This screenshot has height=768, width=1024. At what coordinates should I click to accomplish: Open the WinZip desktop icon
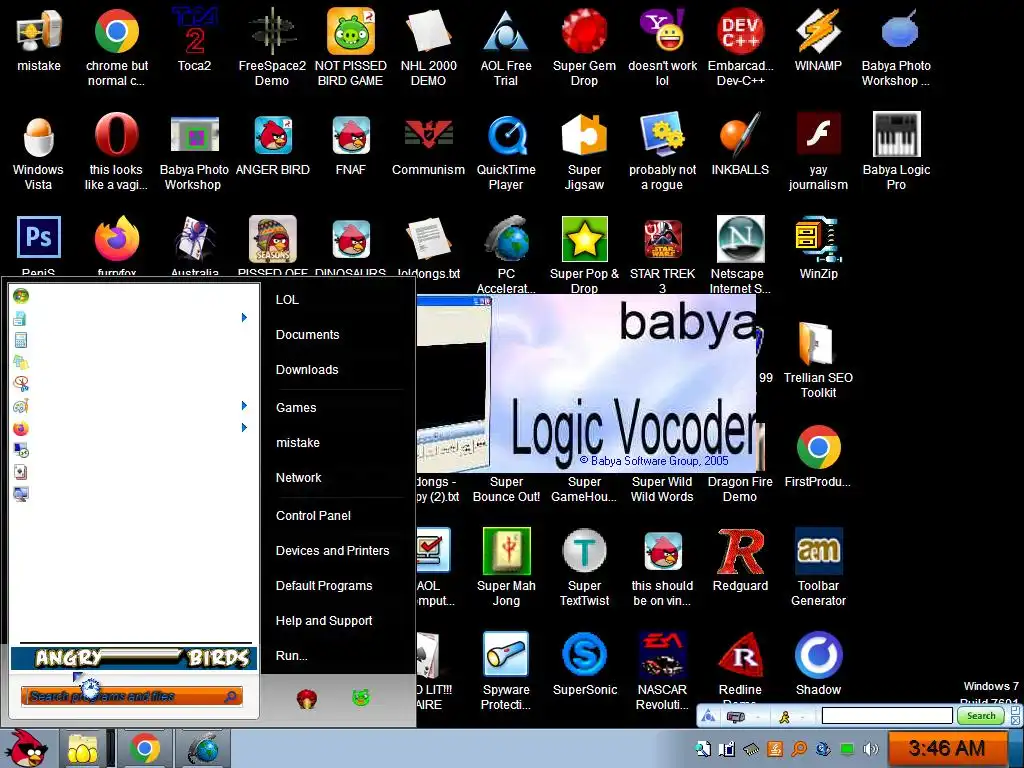pyautogui.click(x=818, y=239)
